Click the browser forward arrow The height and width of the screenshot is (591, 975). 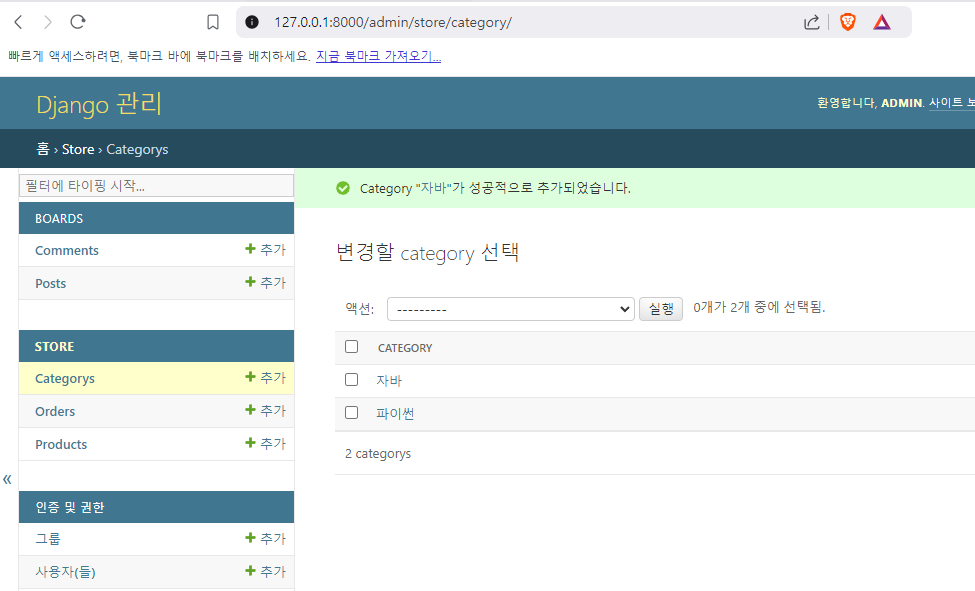(x=48, y=22)
